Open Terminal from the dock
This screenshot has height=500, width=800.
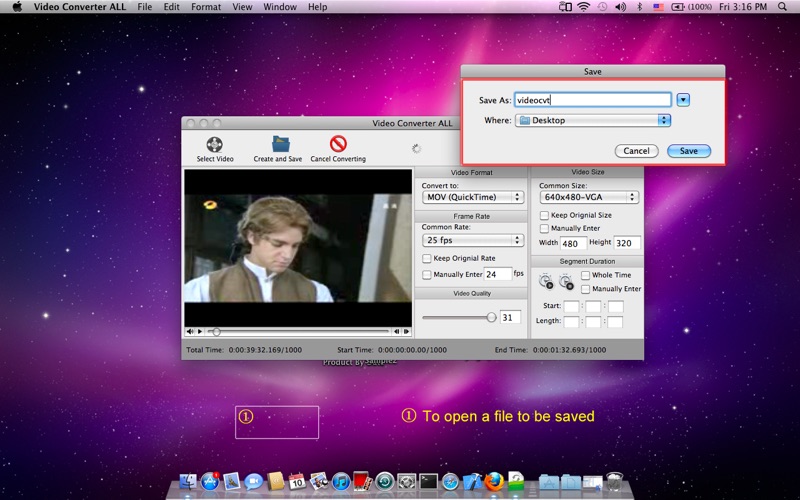[429, 481]
